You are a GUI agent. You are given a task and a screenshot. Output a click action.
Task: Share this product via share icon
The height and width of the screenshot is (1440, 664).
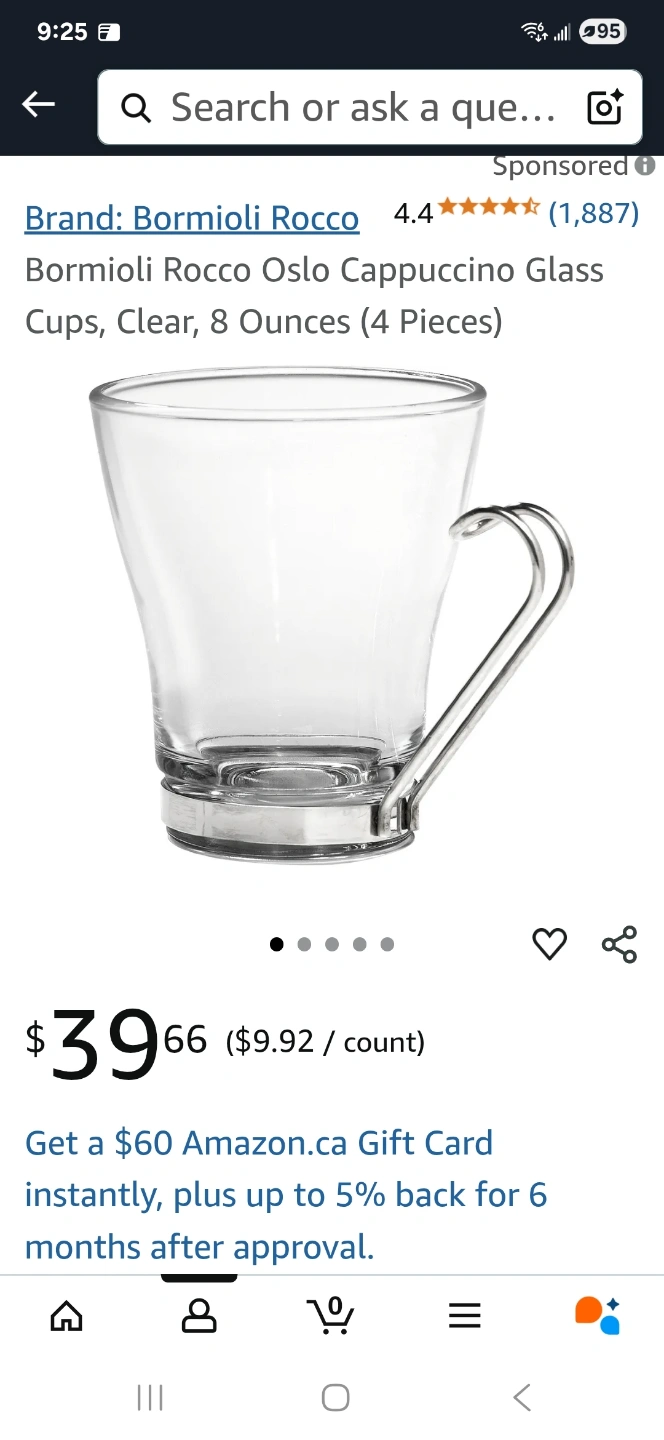tap(619, 944)
